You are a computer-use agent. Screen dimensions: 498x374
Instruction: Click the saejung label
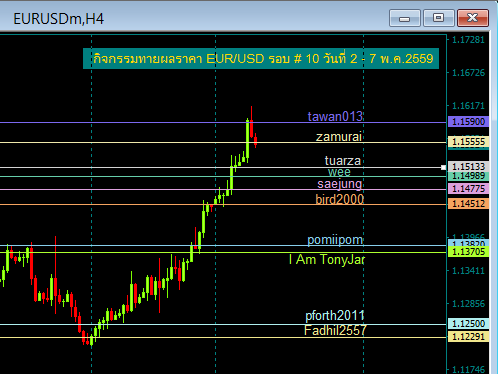[x=340, y=184]
